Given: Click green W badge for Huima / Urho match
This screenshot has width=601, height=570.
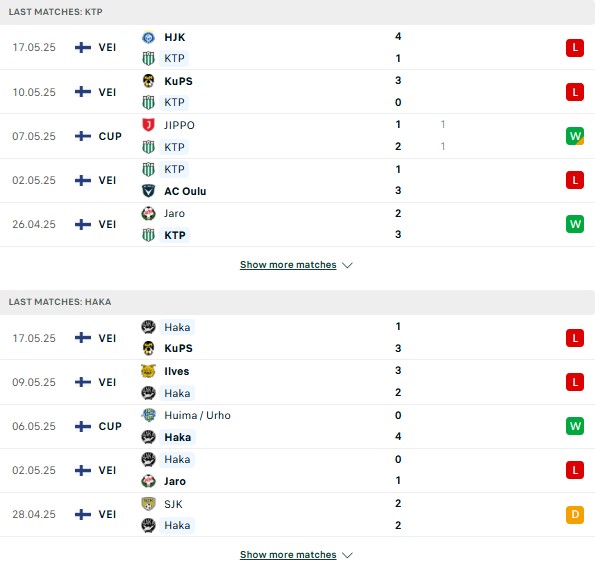Looking at the screenshot, I should tap(575, 426).
